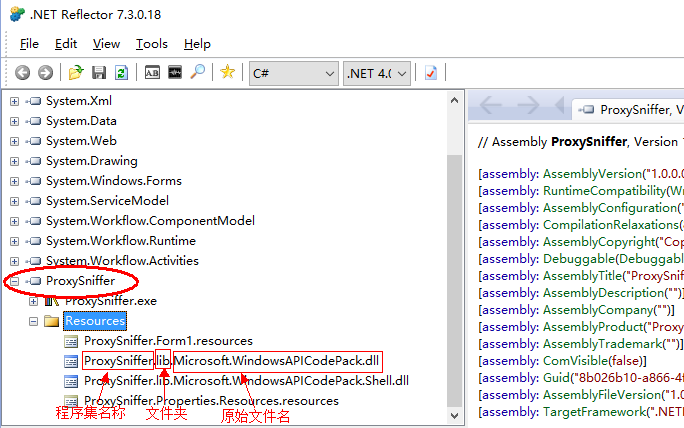
Task: Click the Debuggable attribute link
Action: tap(578, 259)
